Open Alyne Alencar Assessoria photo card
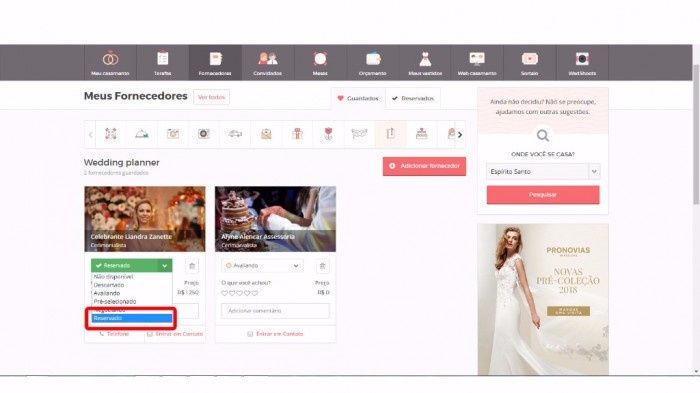Viewport: 700px width, 393px height. pos(275,219)
